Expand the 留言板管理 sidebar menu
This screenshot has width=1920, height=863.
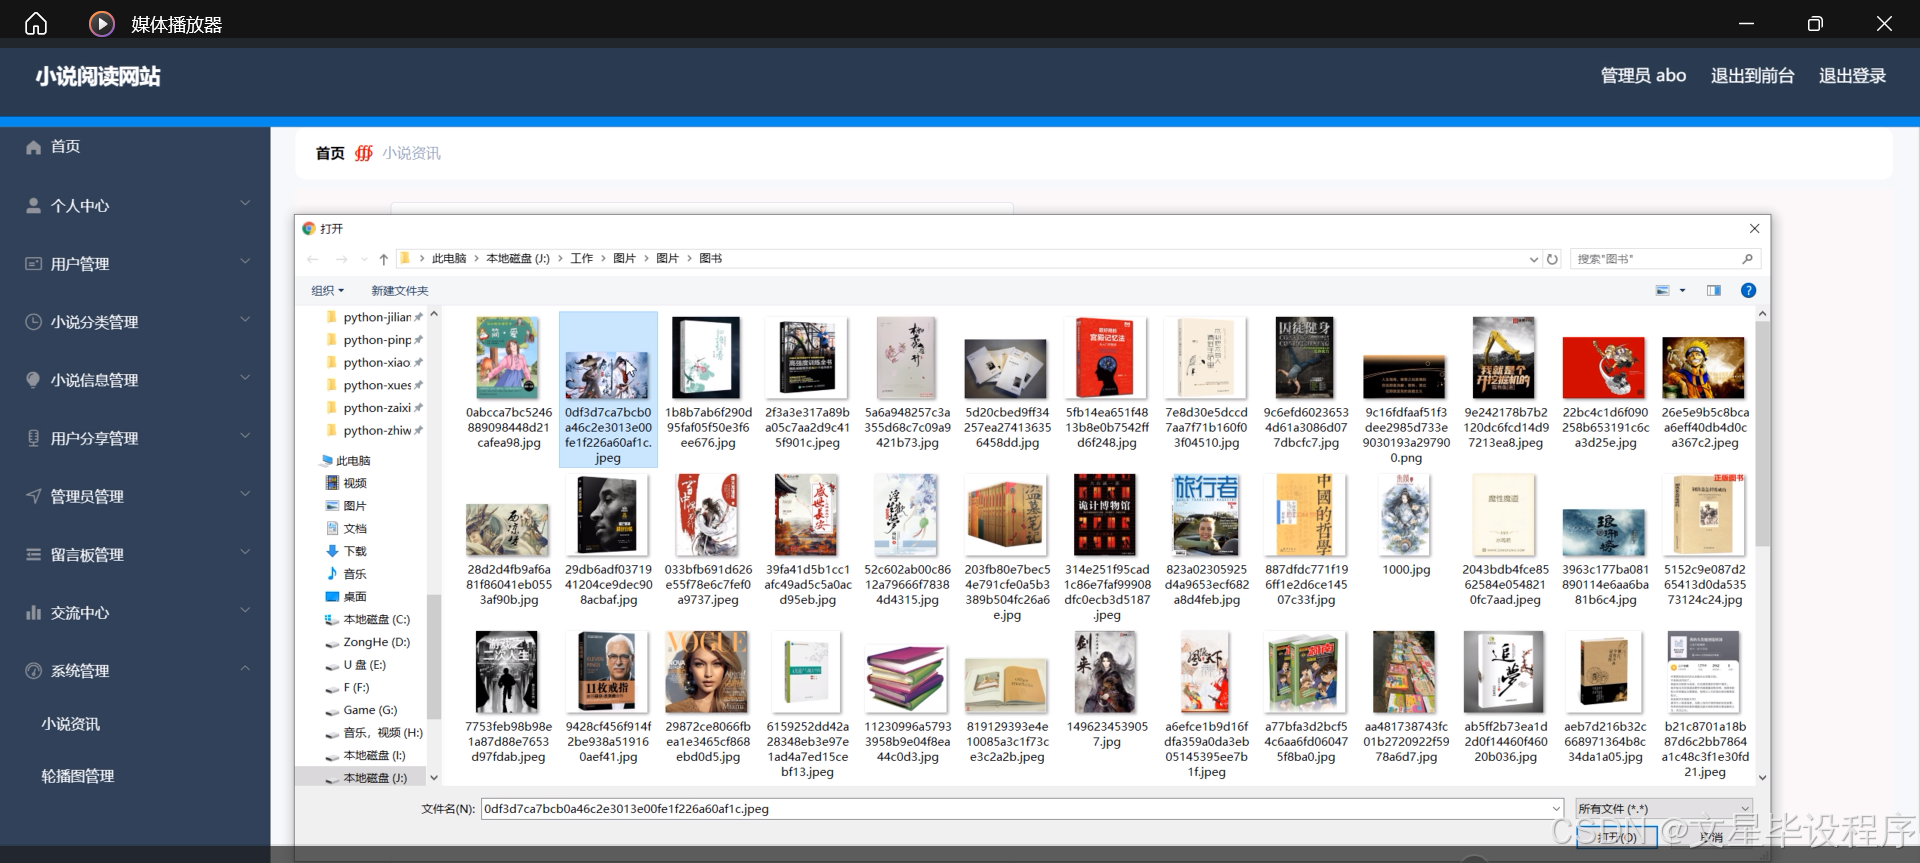click(135, 553)
